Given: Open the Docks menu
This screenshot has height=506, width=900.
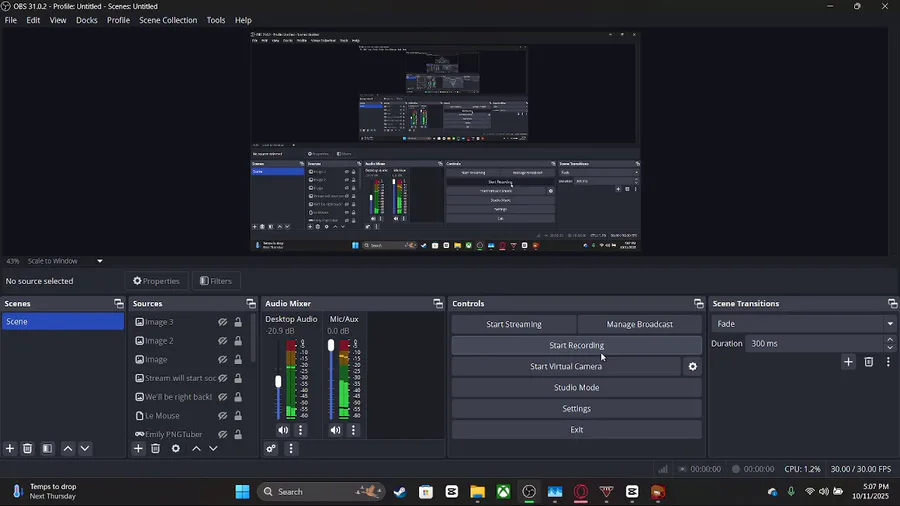Looking at the screenshot, I should coord(87,20).
